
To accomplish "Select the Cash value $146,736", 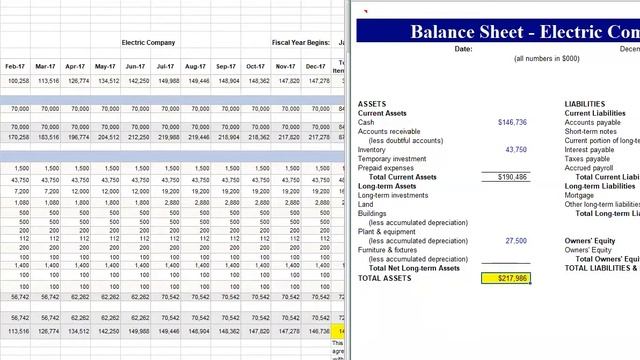I will [512, 122].
